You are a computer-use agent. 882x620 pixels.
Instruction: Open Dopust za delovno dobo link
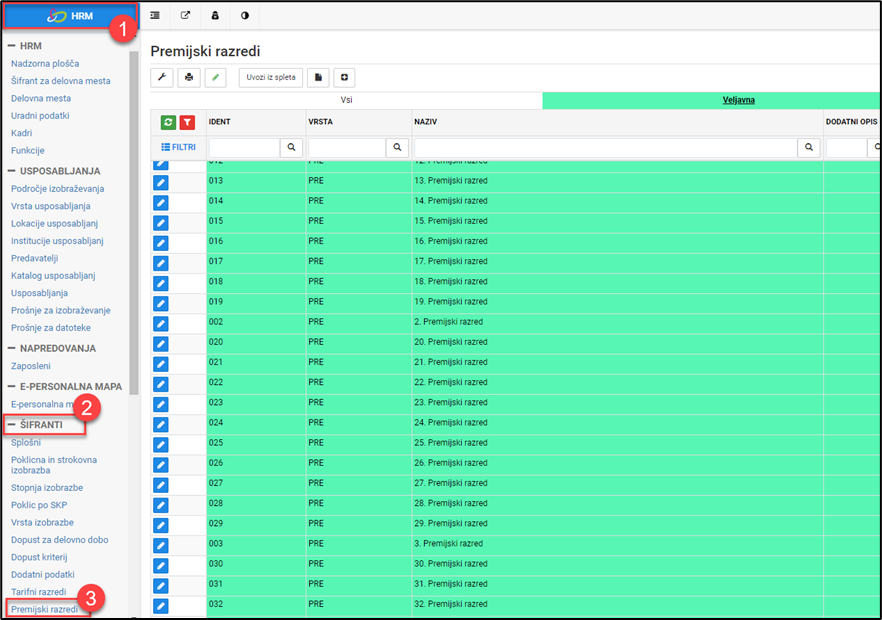tap(60, 540)
